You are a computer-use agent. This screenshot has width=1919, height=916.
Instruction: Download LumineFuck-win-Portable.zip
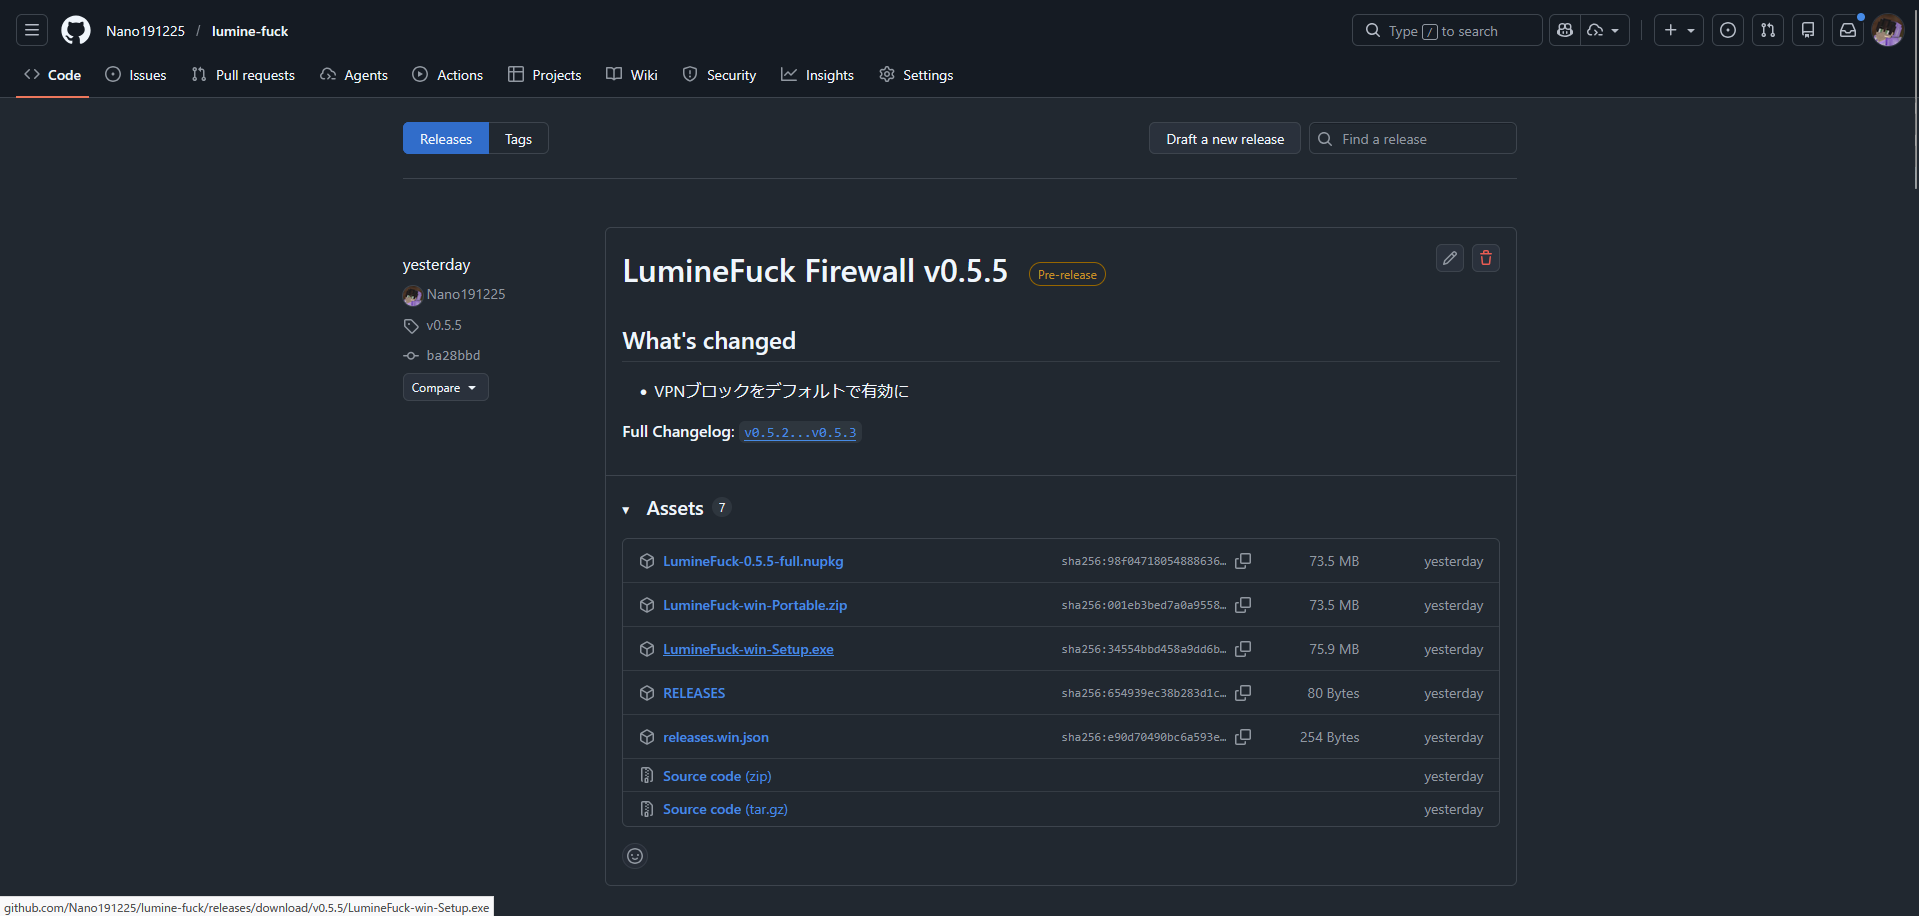tap(754, 605)
